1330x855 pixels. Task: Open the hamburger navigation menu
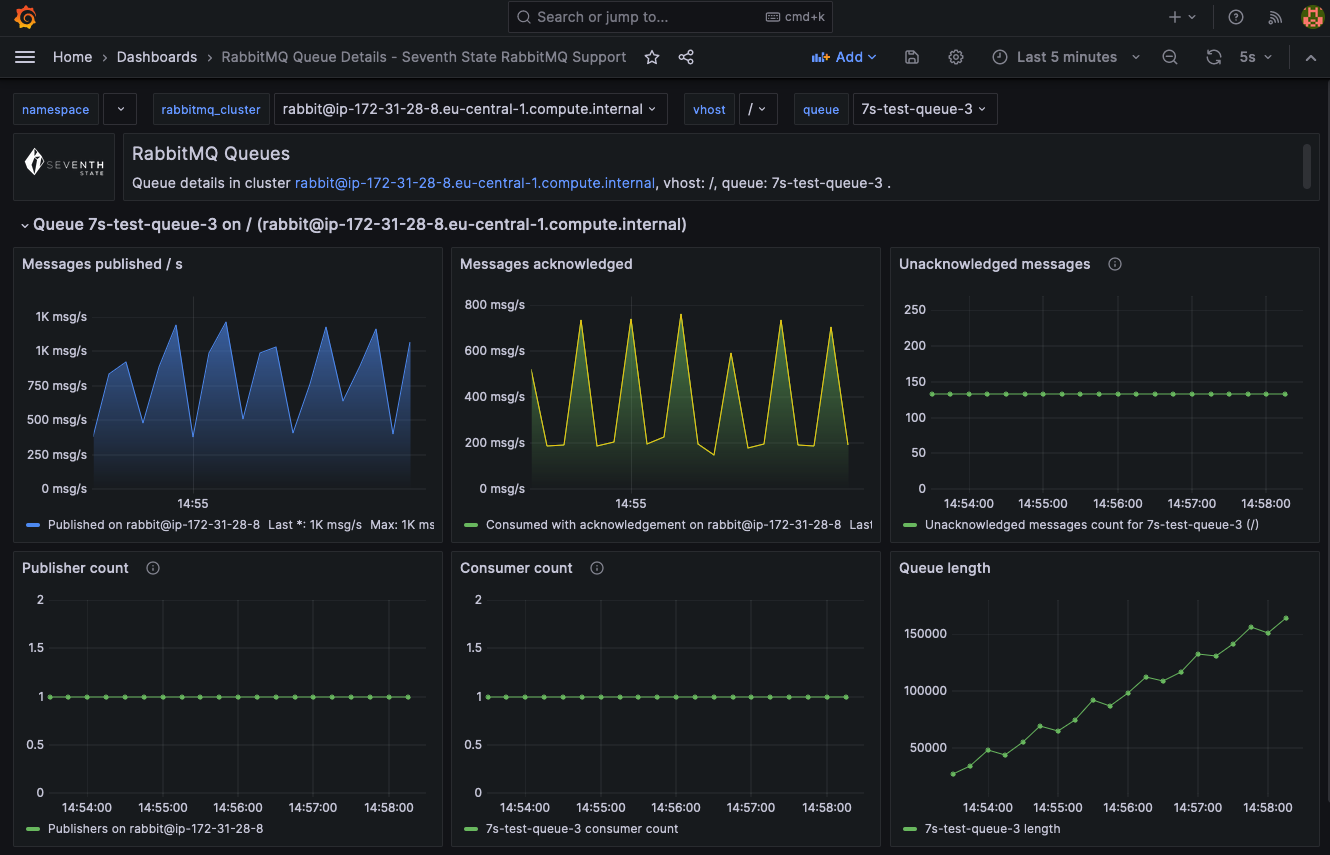pyautogui.click(x=25, y=57)
